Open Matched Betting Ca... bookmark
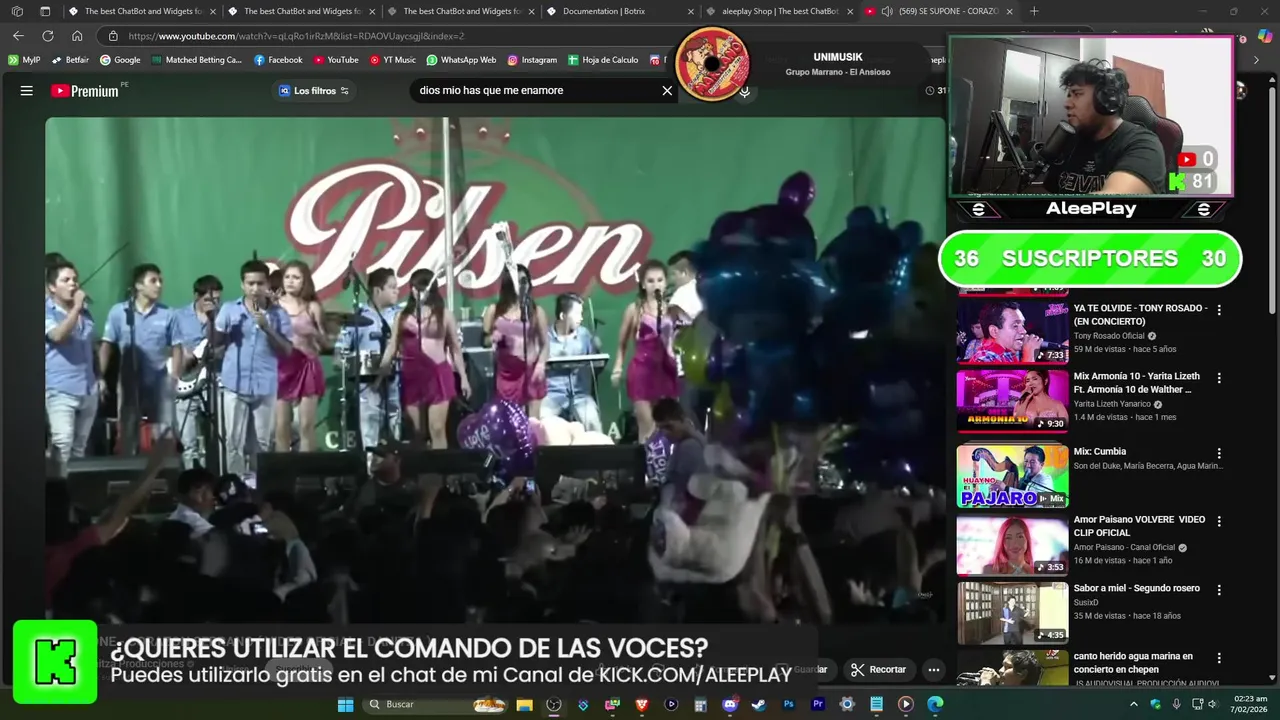This screenshot has height=720, width=1280. [x=197, y=60]
